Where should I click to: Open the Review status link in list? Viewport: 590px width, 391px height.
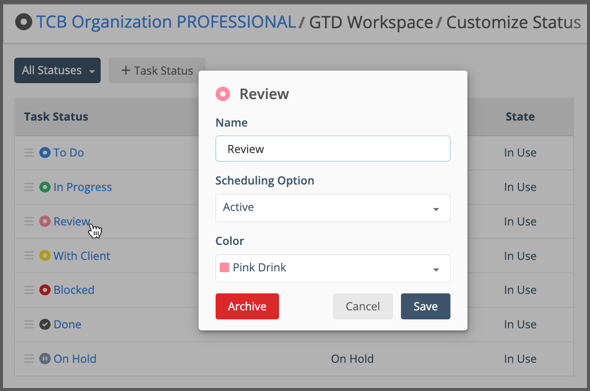71,221
